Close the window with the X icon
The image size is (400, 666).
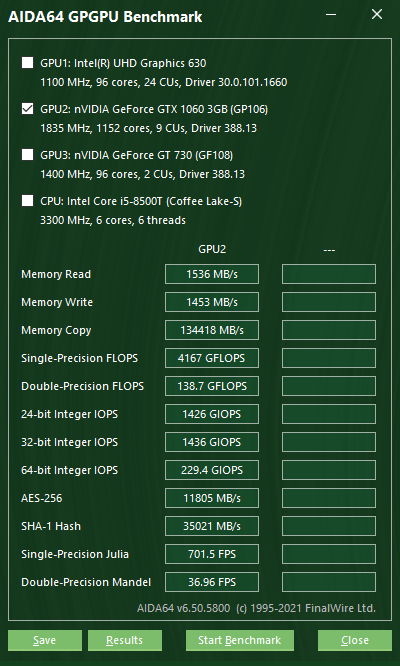[377, 14]
